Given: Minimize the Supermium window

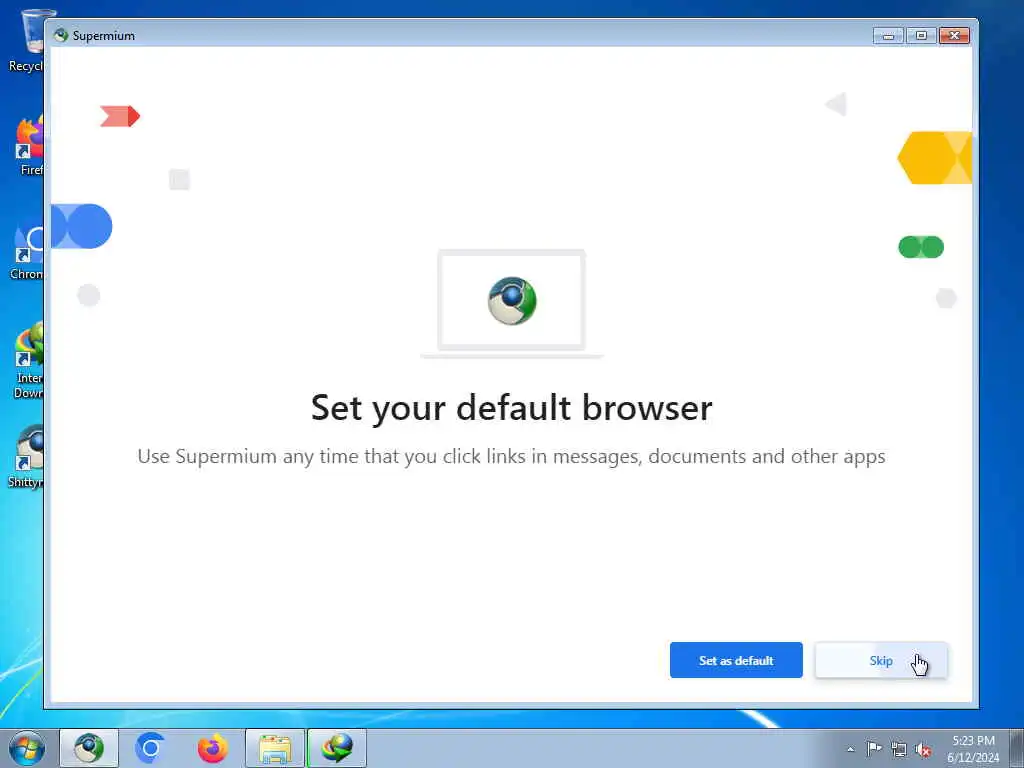Looking at the screenshot, I should 888,35.
